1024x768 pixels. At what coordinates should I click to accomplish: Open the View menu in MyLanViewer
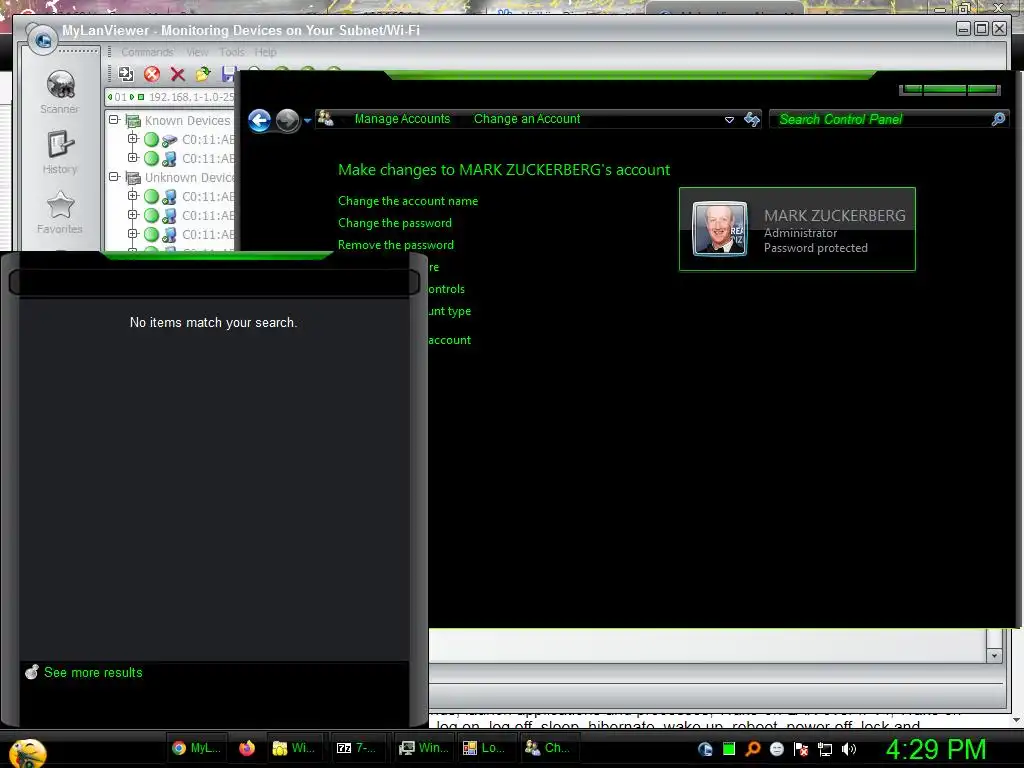point(197,52)
